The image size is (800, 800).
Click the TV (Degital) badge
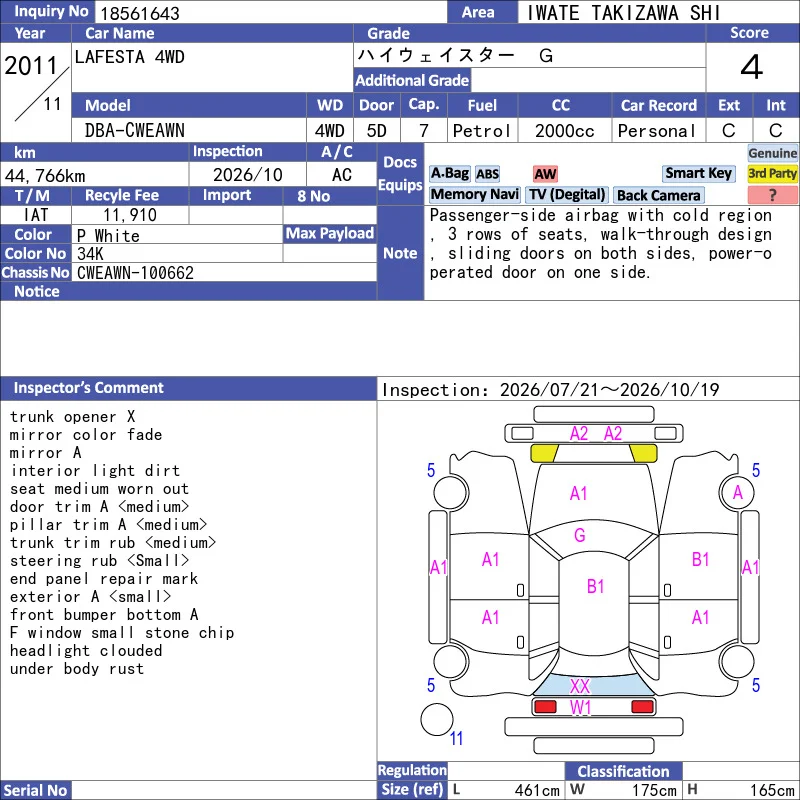point(567,195)
